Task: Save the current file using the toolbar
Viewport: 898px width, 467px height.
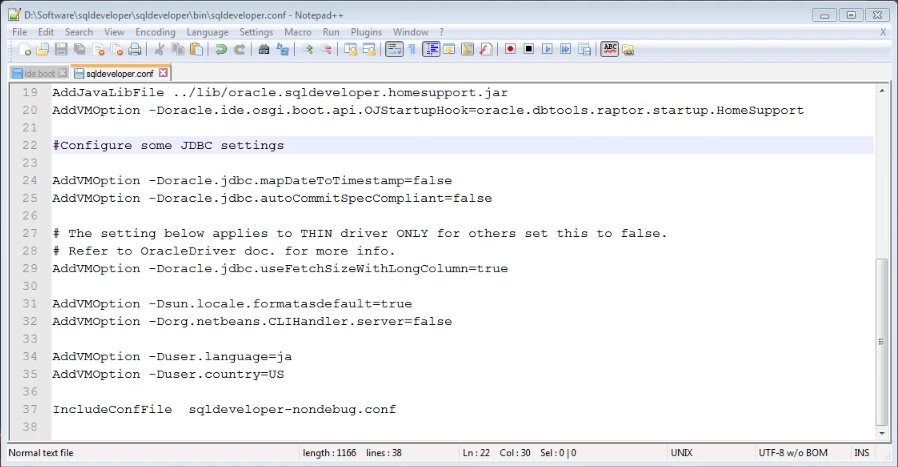Action: 61,50
